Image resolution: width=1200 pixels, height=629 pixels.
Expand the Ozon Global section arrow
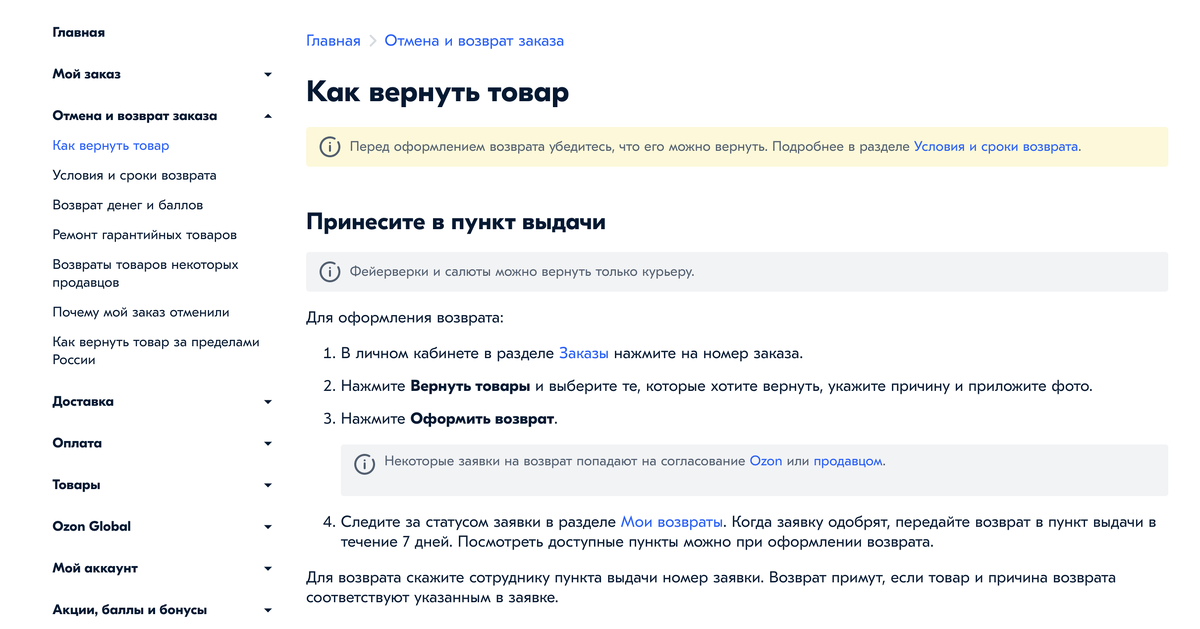(268, 527)
